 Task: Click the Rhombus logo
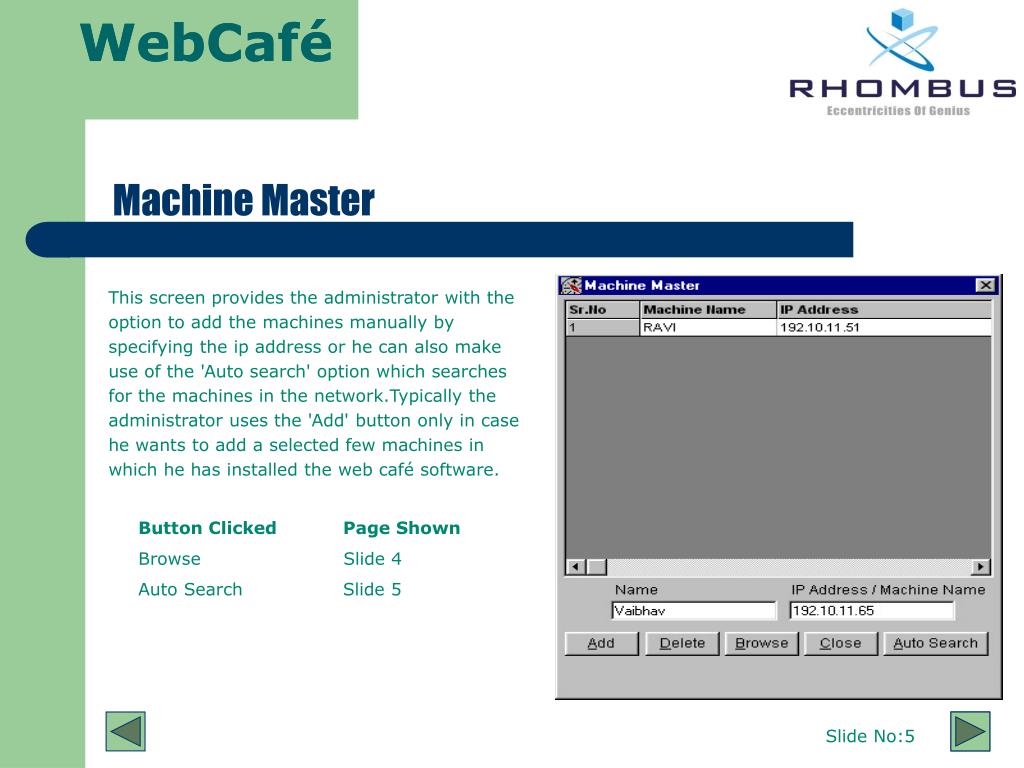[903, 62]
